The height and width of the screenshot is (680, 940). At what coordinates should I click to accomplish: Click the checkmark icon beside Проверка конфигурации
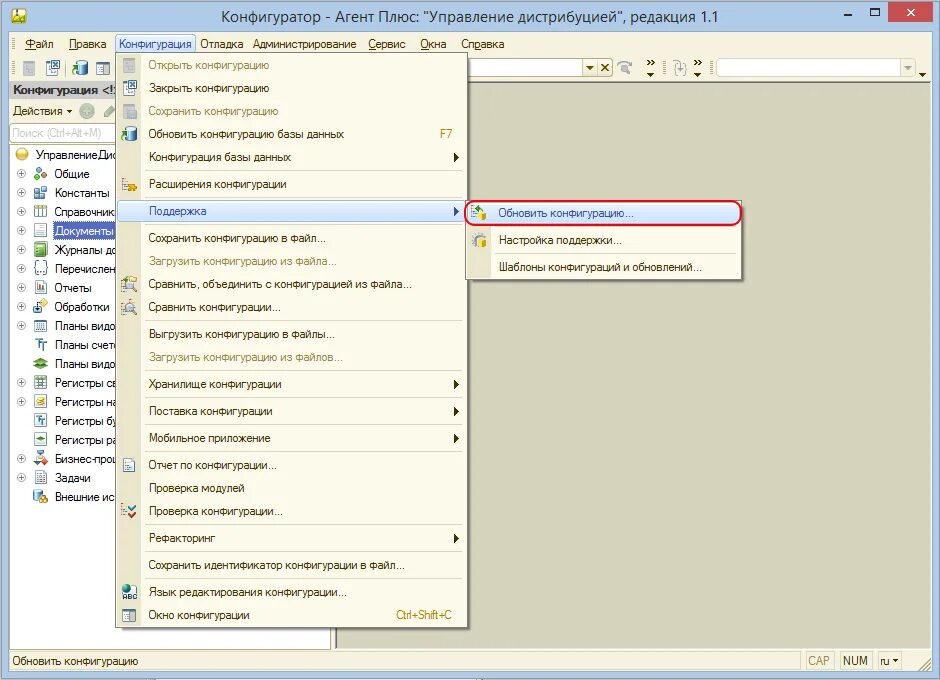(129, 511)
